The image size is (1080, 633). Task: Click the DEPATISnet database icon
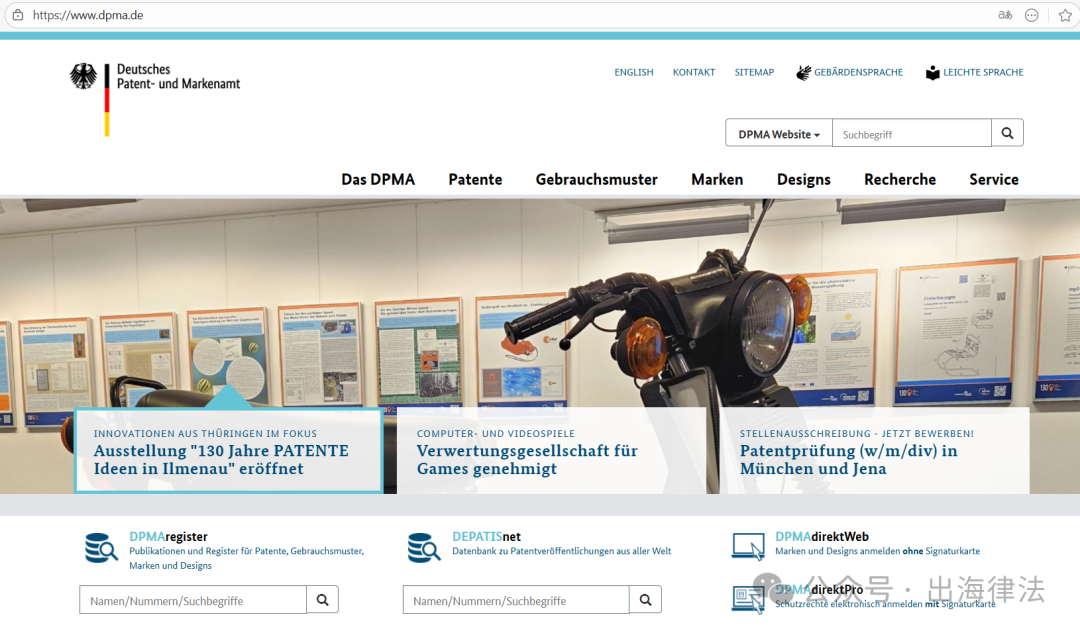point(424,548)
